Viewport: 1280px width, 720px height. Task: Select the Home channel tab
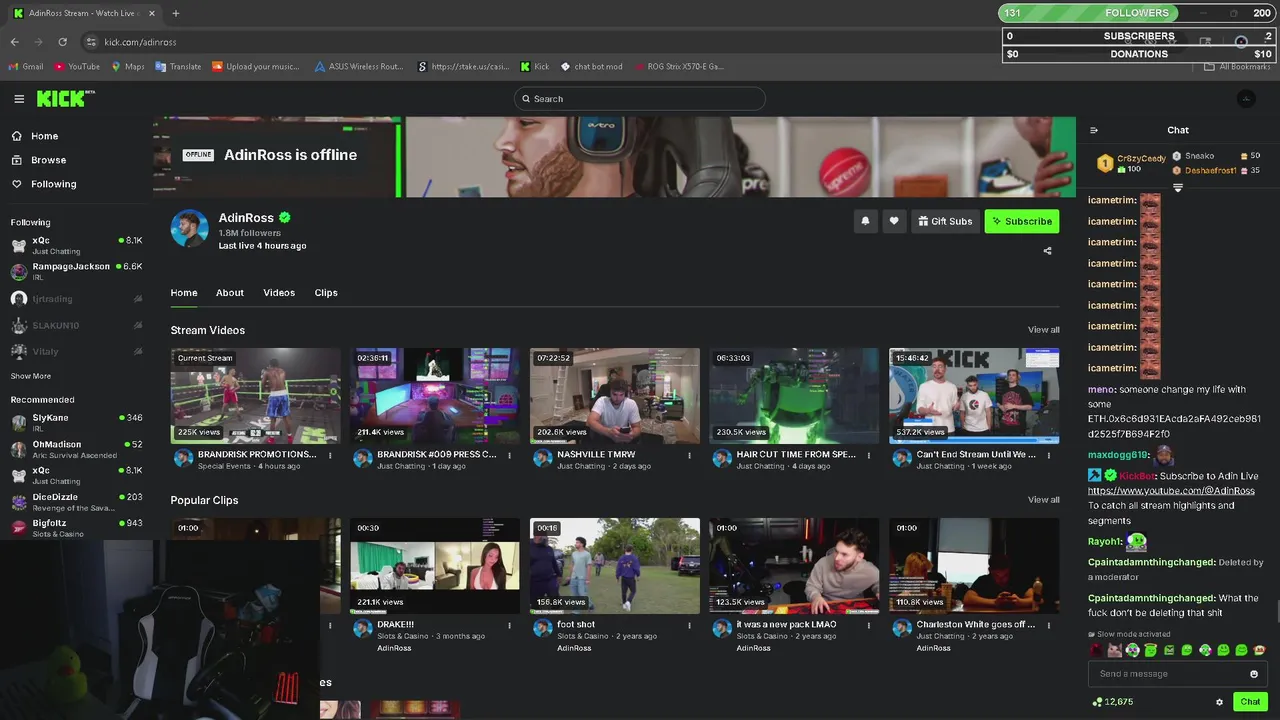coord(184,293)
